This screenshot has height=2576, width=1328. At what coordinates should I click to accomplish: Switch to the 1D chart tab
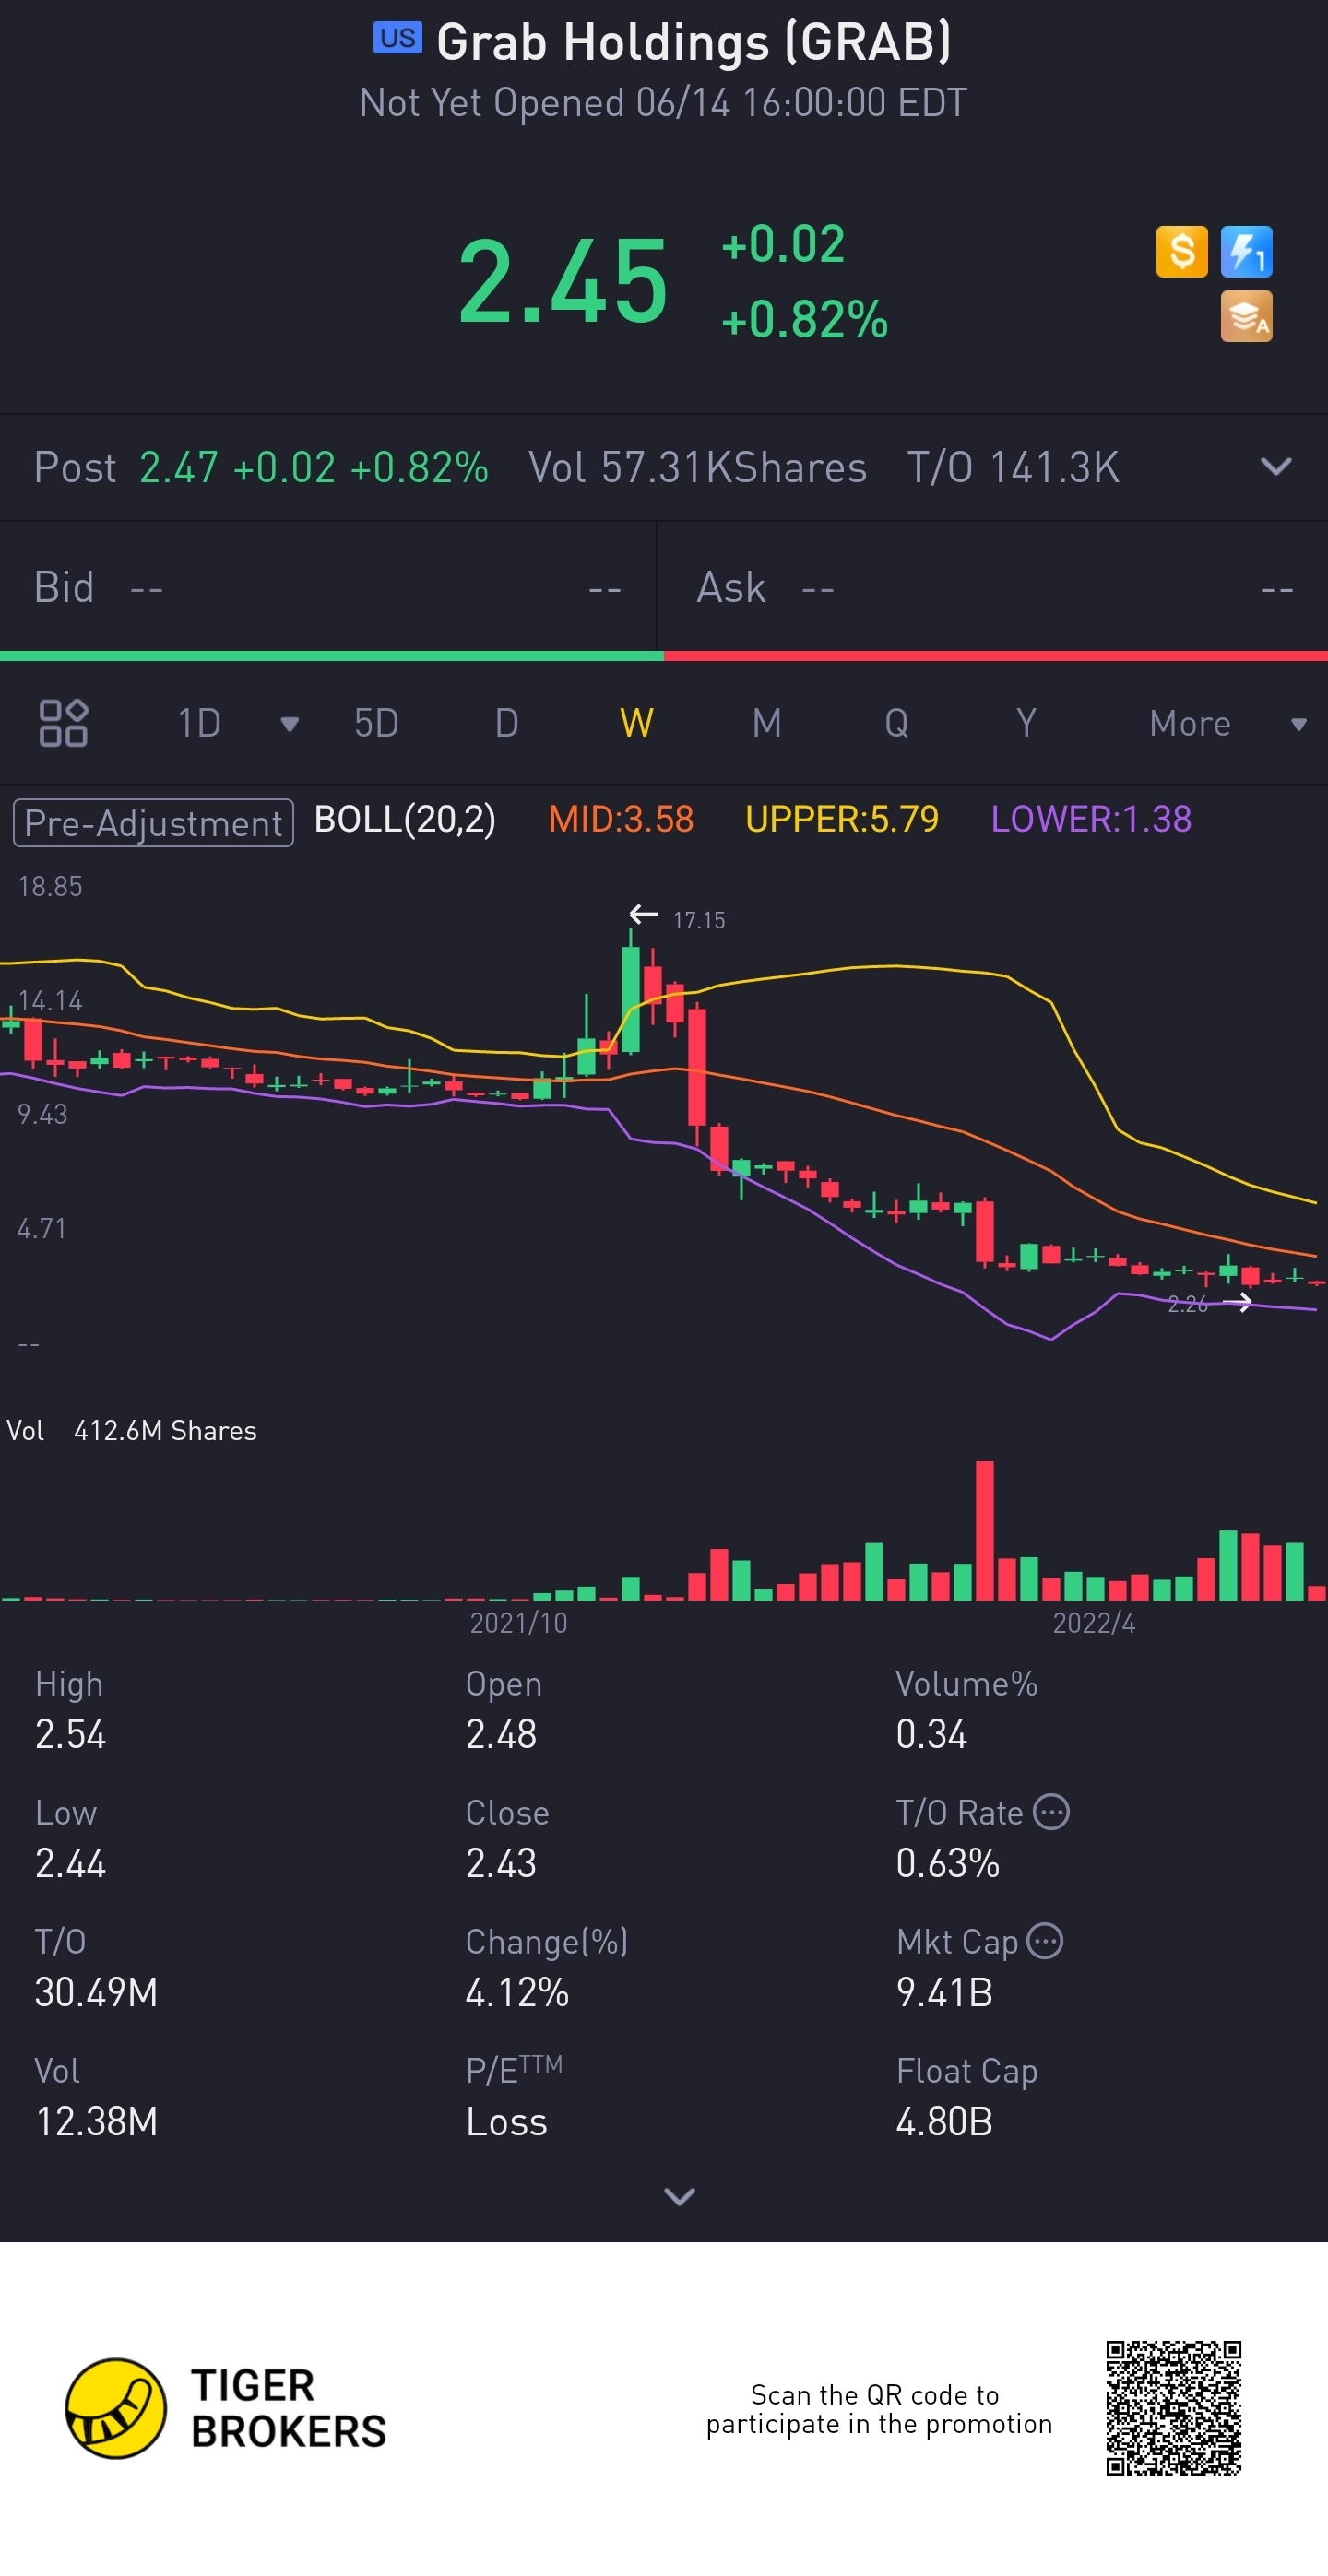(199, 723)
